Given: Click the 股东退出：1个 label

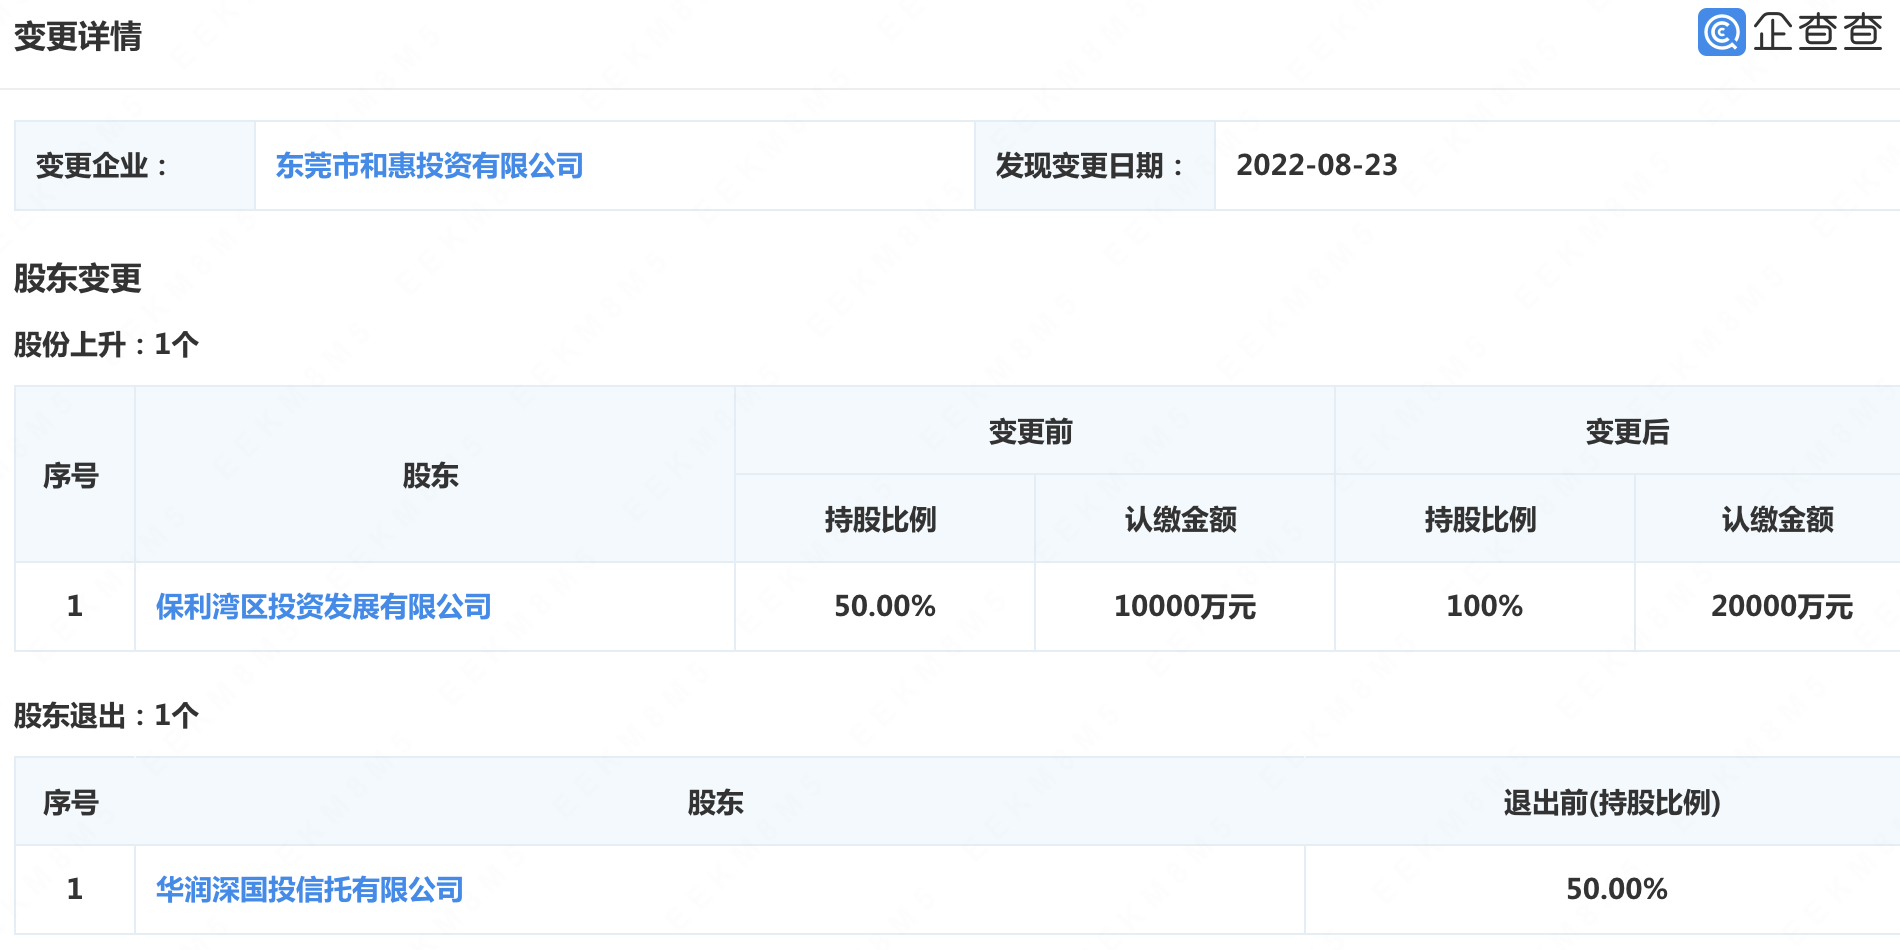Looking at the screenshot, I should pos(106,716).
